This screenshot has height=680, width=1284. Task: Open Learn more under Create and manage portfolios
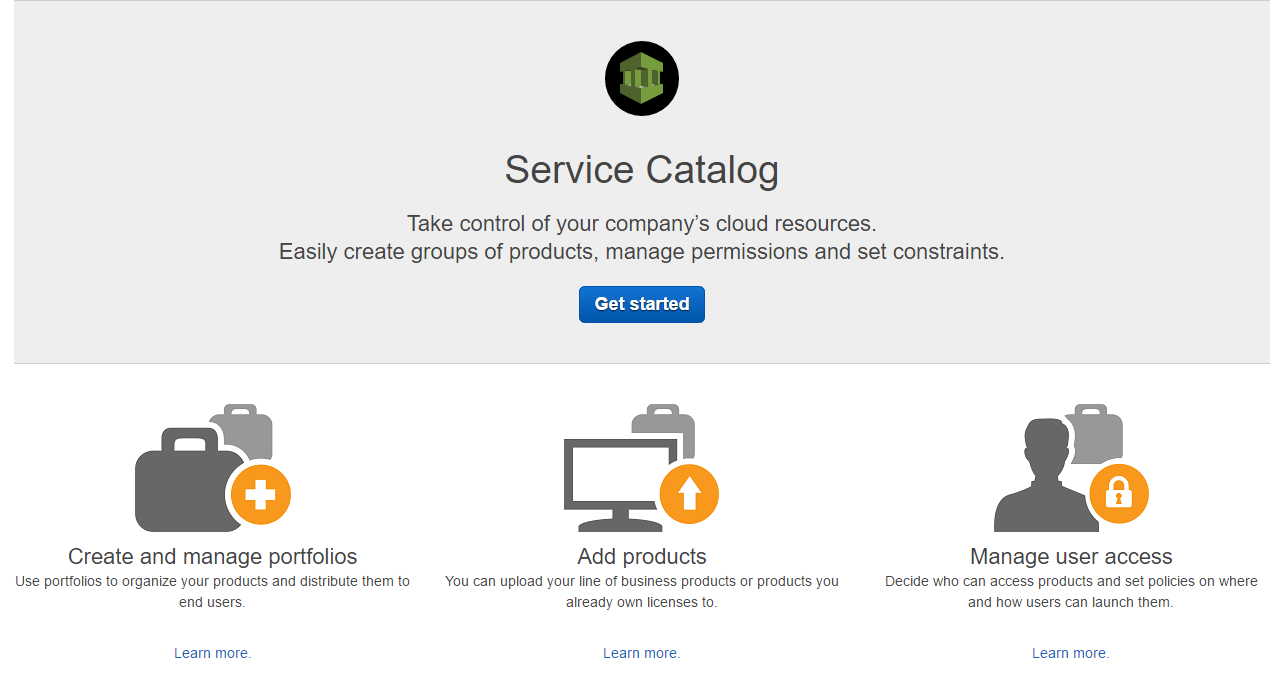212,653
